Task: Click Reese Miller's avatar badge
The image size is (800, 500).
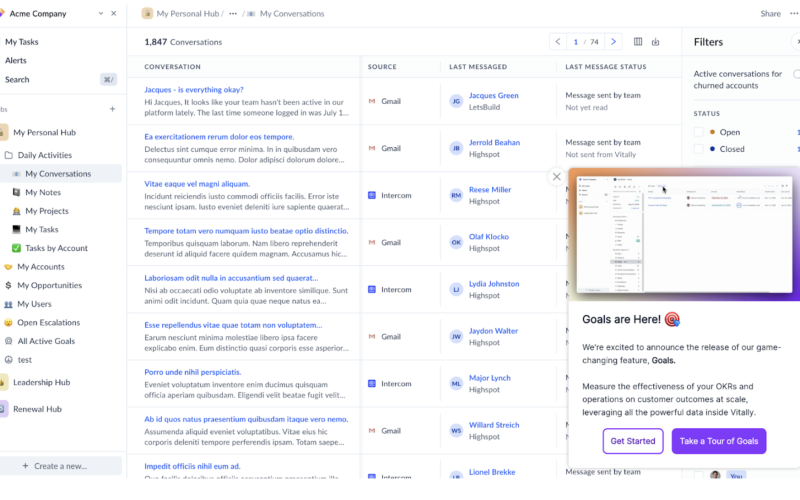Action: tap(456, 195)
